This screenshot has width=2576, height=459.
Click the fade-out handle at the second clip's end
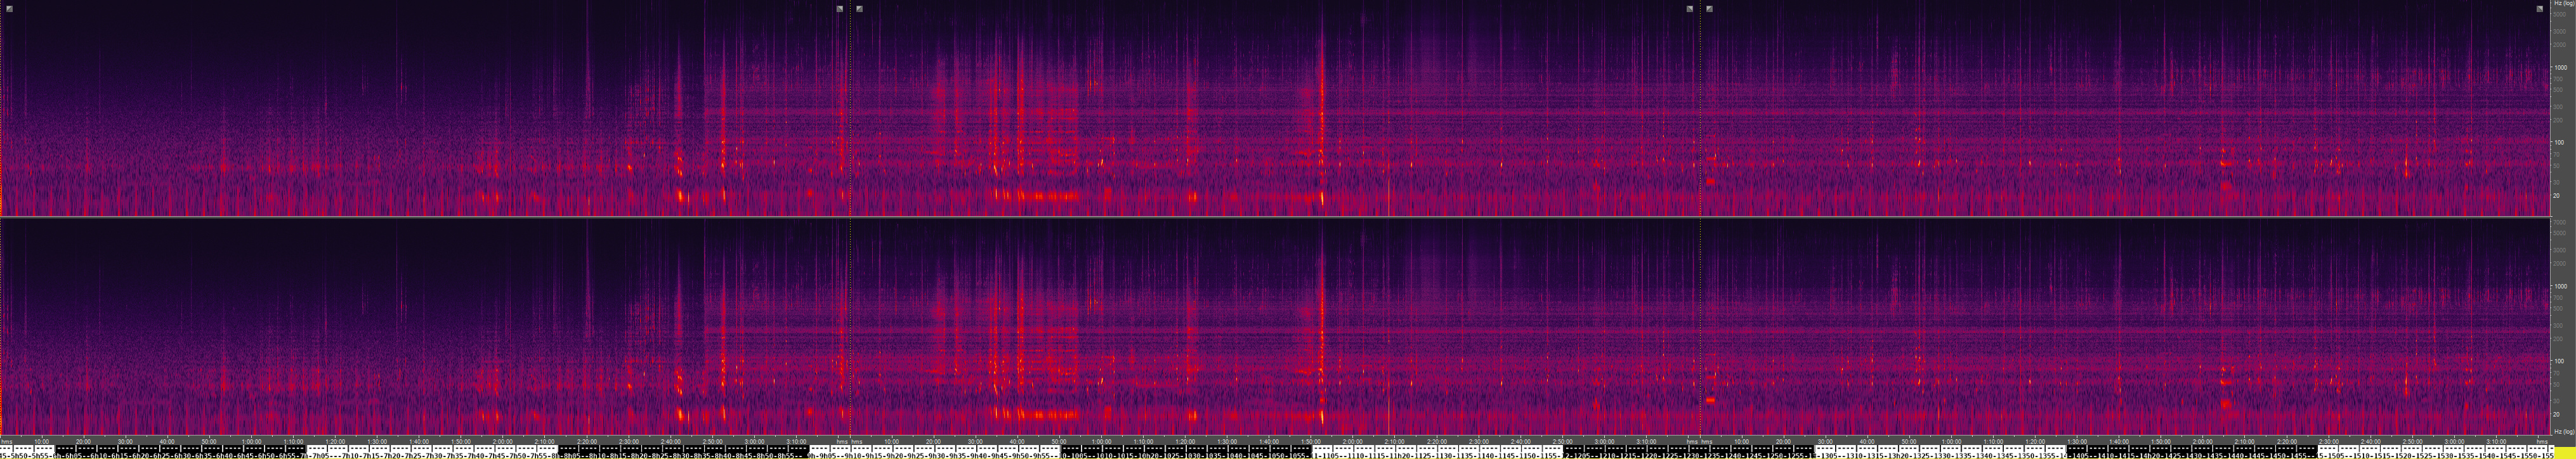point(1690,9)
